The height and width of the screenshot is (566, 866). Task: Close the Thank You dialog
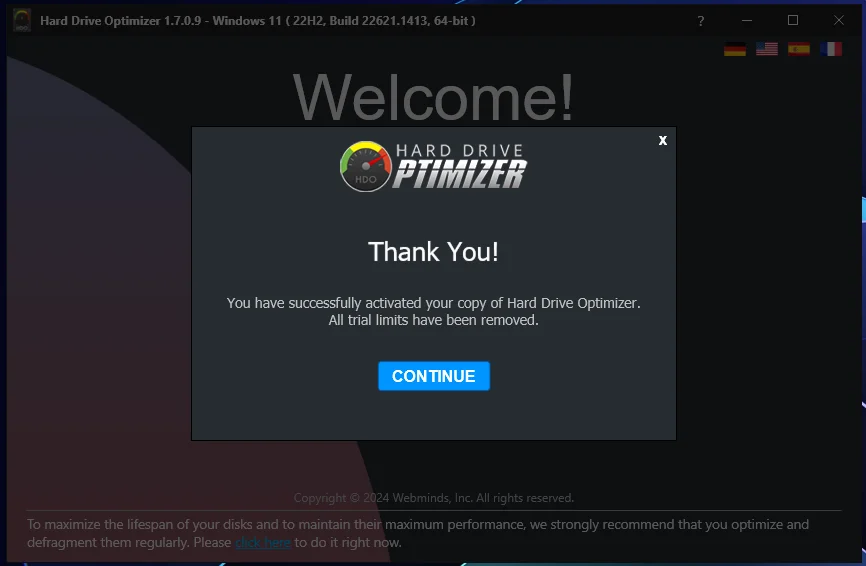[663, 140]
